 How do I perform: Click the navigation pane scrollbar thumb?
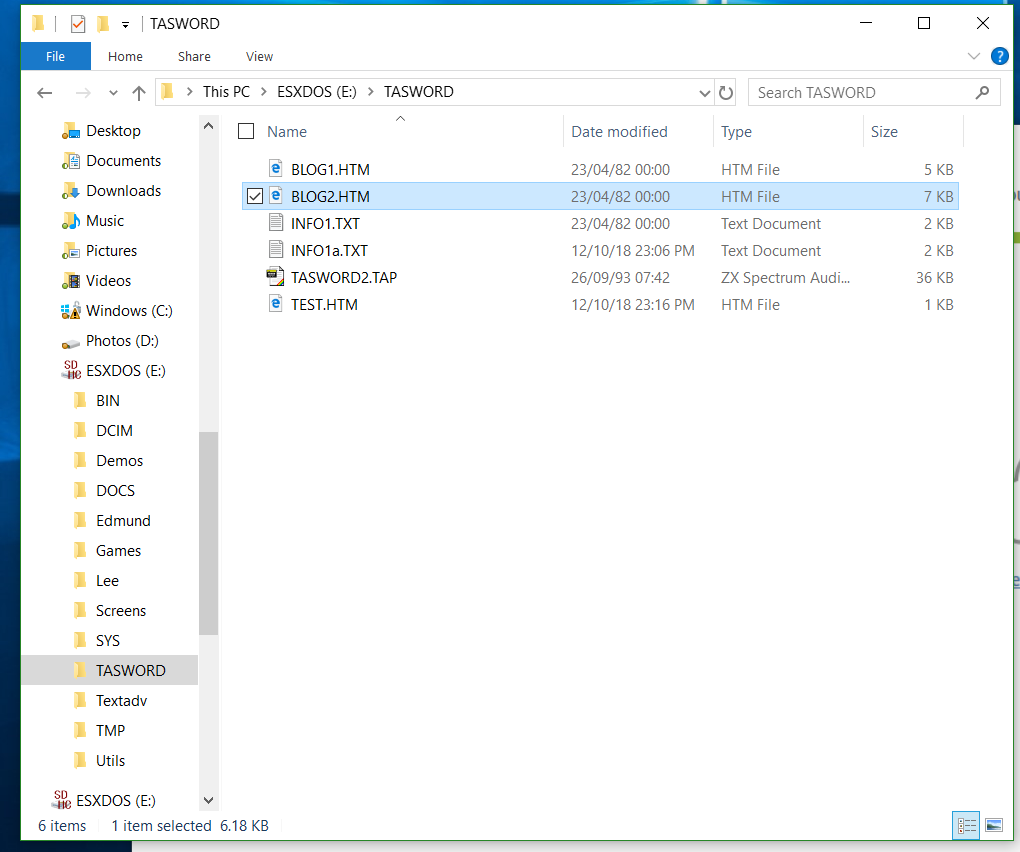pos(208,533)
